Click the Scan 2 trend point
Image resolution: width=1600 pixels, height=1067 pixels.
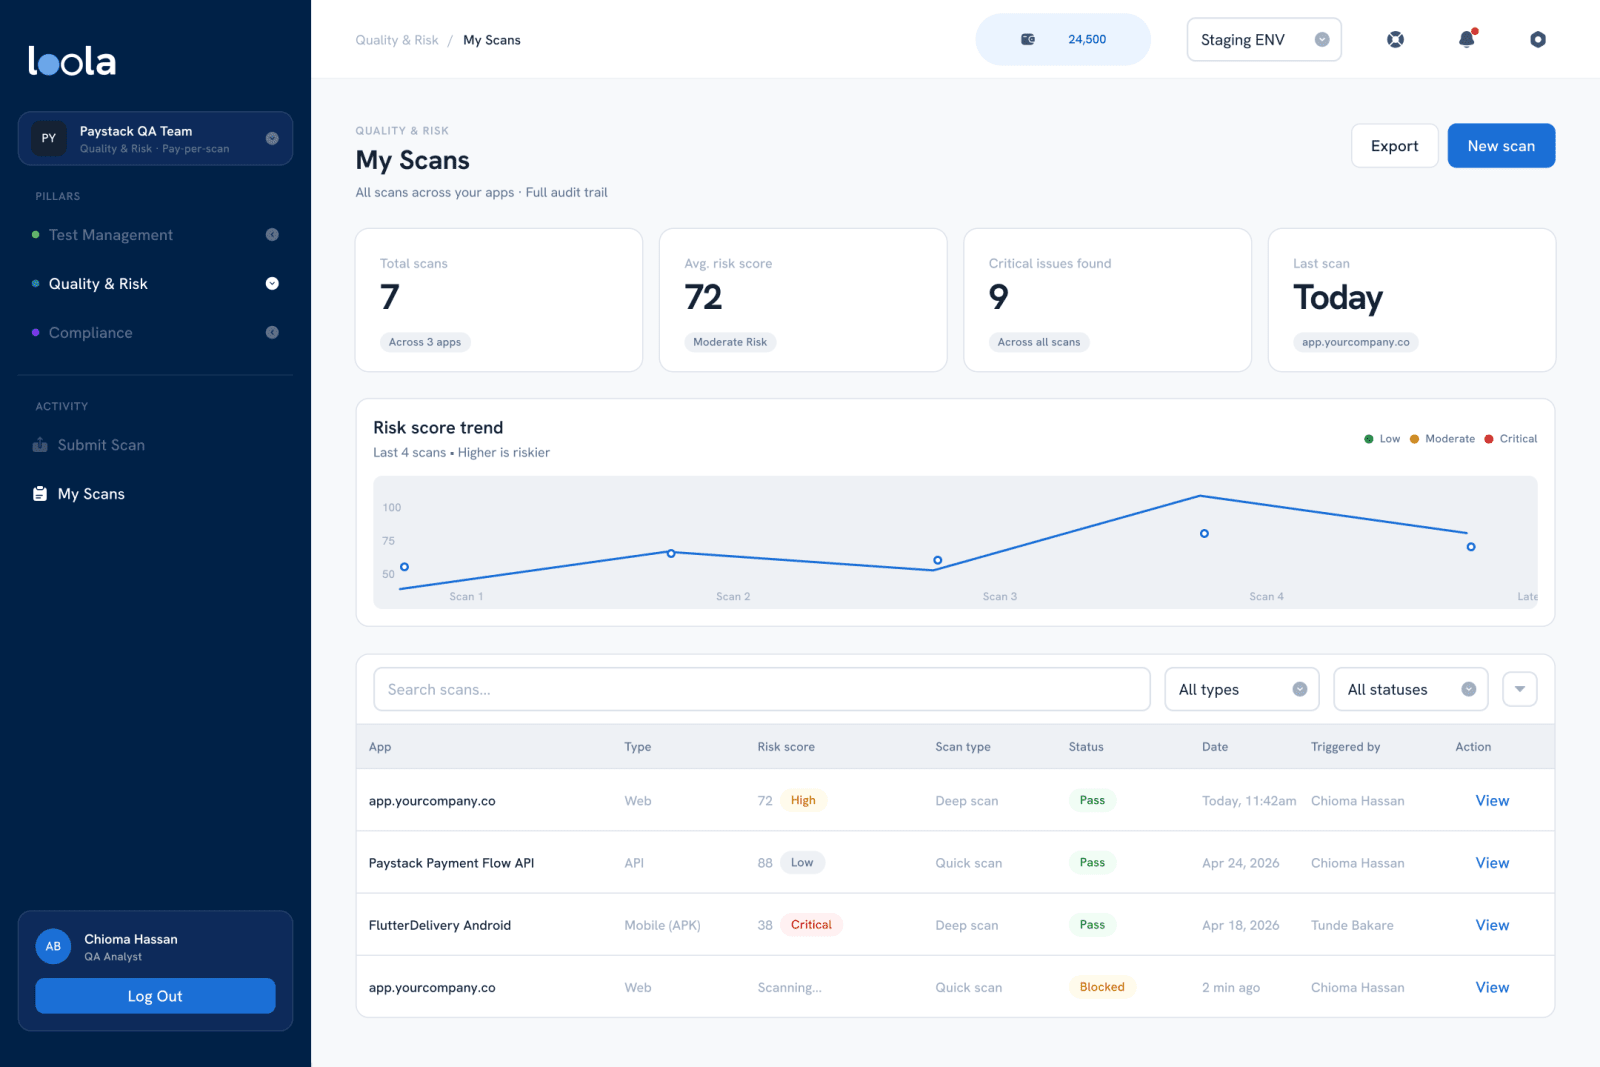(x=671, y=553)
